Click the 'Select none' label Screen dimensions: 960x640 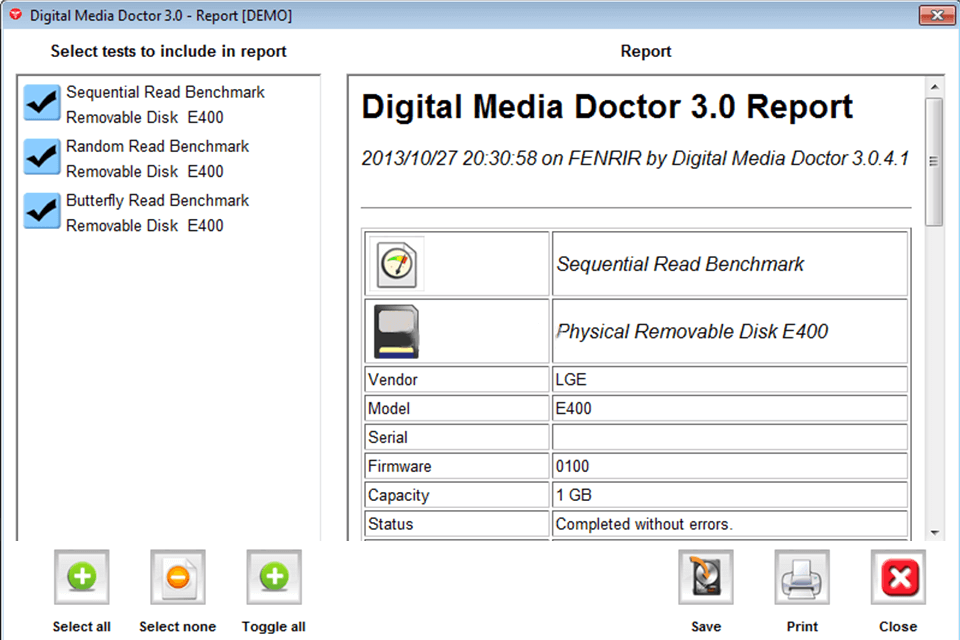tap(178, 627)
